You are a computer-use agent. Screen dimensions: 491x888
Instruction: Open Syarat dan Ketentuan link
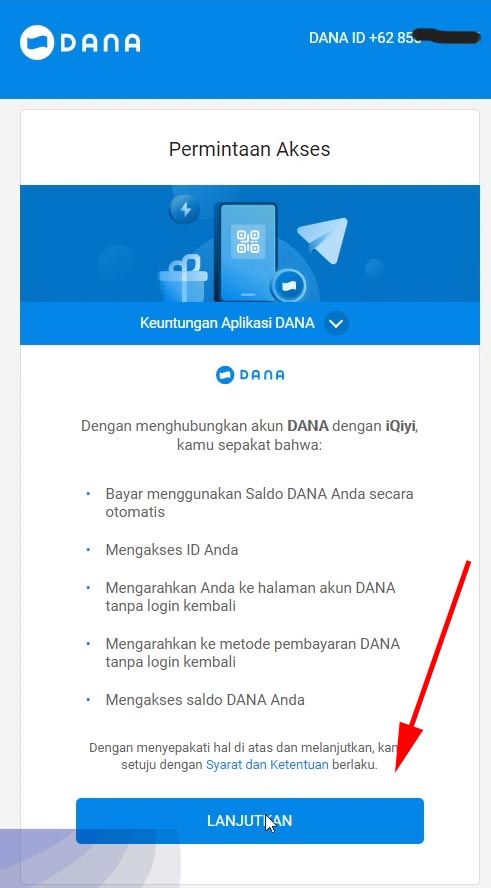[267, 765]
